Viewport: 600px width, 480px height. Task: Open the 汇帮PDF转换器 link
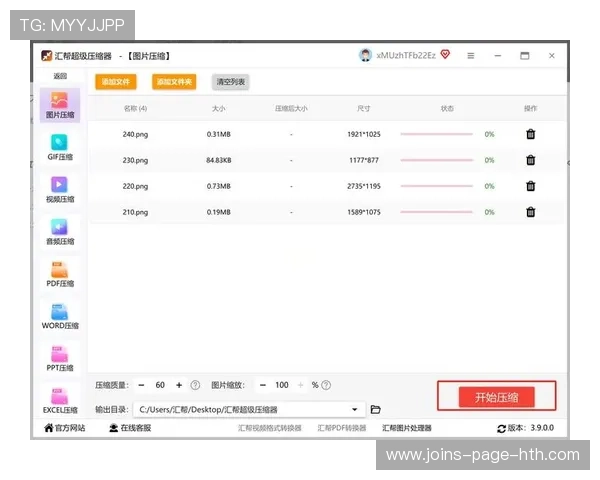point(341,428)
